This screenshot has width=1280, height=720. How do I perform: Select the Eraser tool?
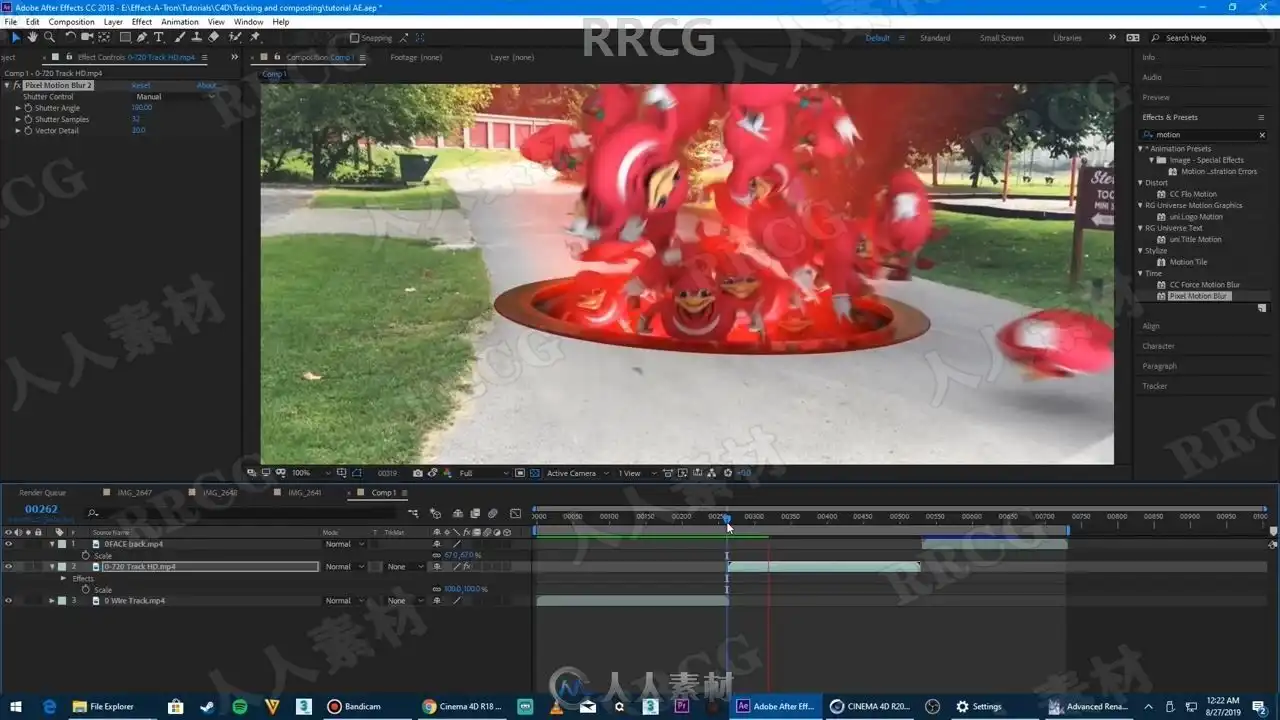(213, 37)
